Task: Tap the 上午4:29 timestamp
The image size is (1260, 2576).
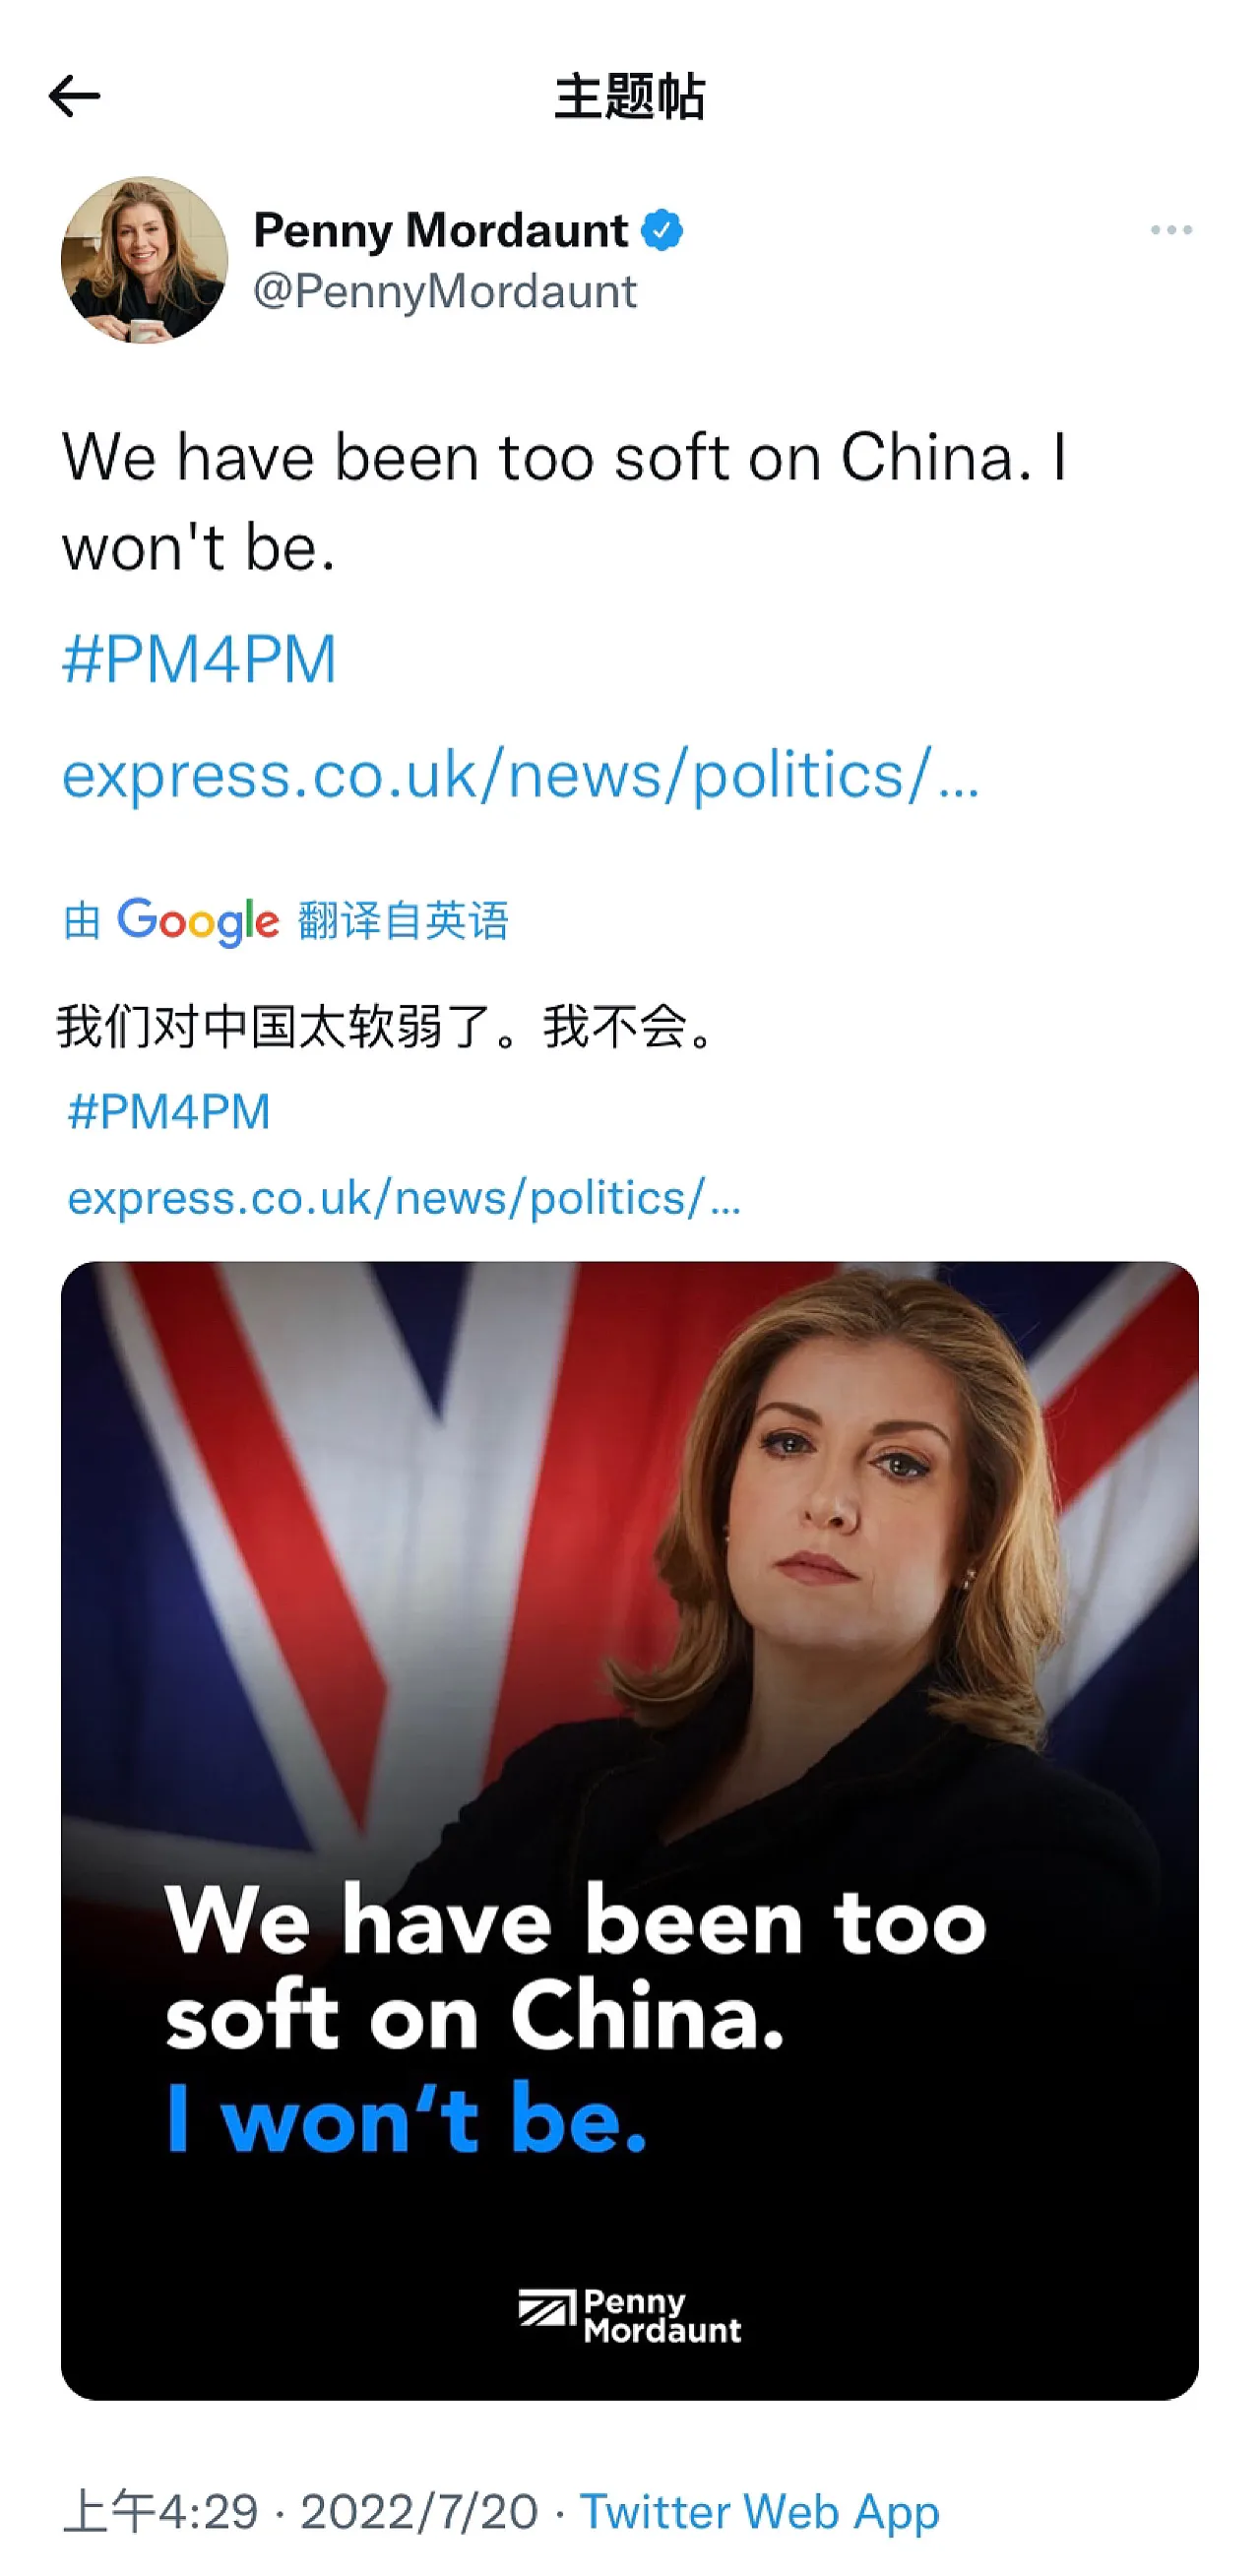Action: pyautogui.click(x=160, y=2512)
